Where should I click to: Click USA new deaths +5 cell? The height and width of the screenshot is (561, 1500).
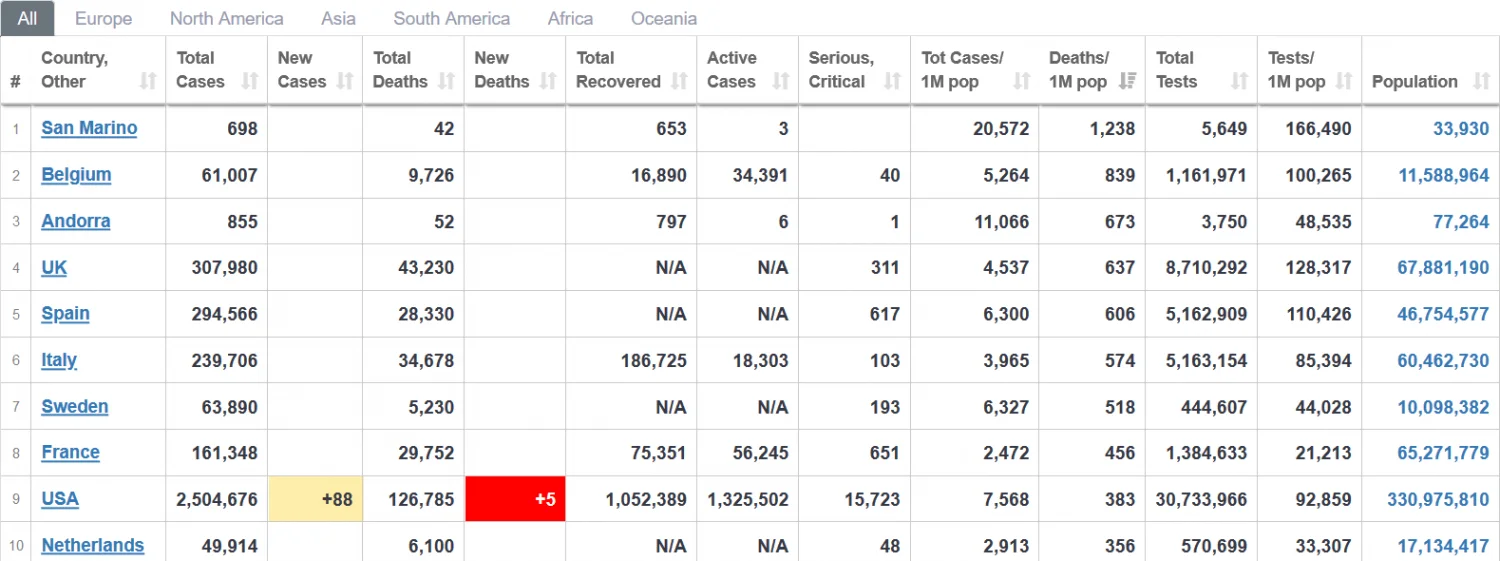(515, 499)
